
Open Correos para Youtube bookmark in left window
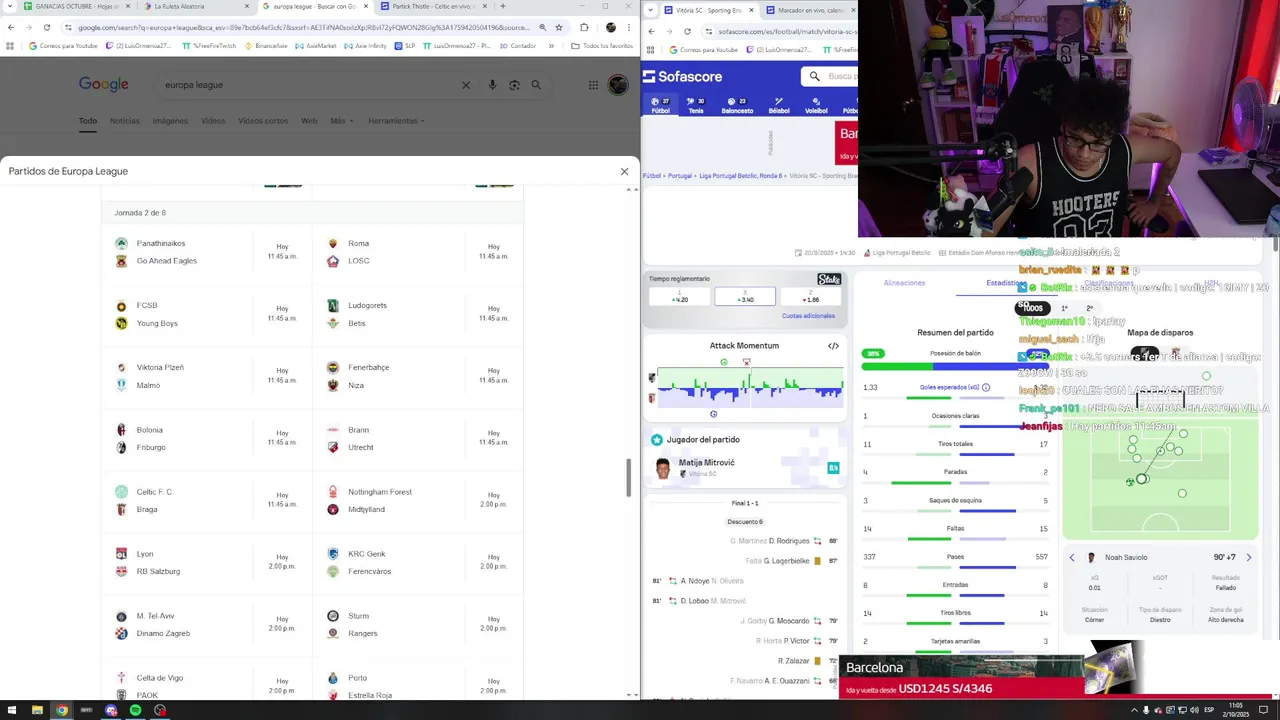(x=63, y=46)
